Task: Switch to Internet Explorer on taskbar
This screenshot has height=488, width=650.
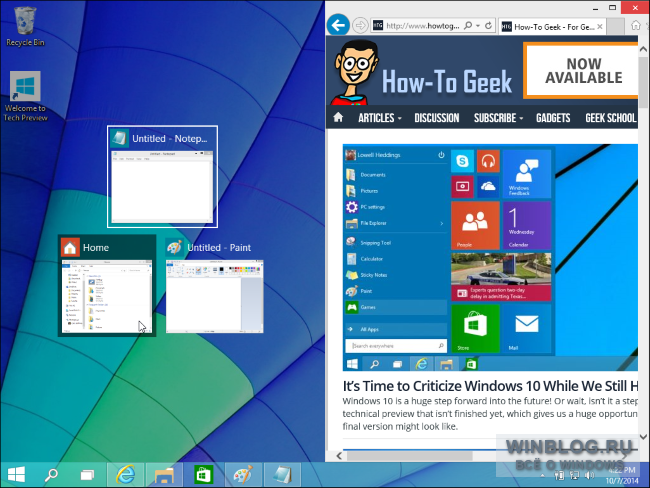Action: [126, 474]
